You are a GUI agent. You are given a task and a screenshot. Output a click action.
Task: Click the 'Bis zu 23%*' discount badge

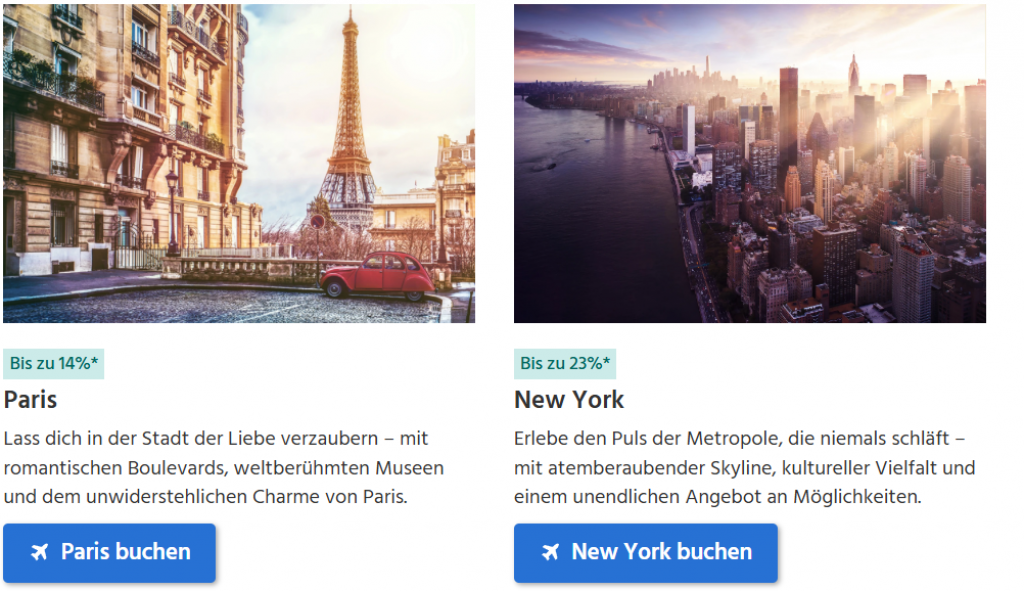click(565, 364)
